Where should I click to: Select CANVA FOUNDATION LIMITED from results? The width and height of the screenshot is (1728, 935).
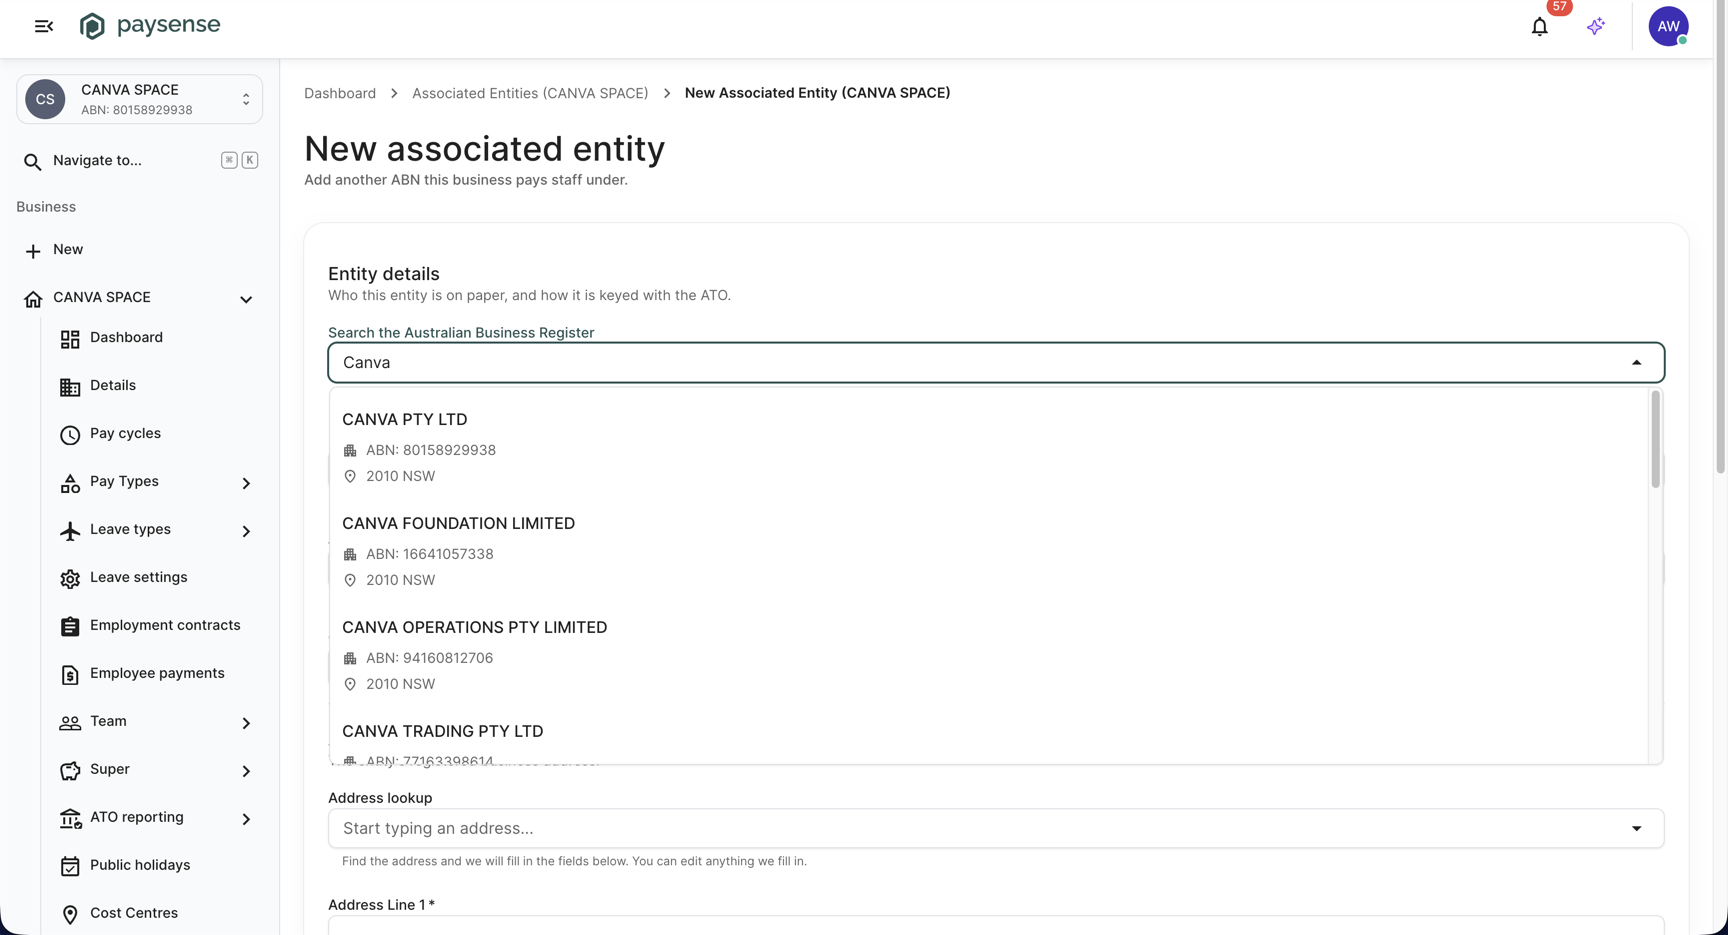coord(988,551)
